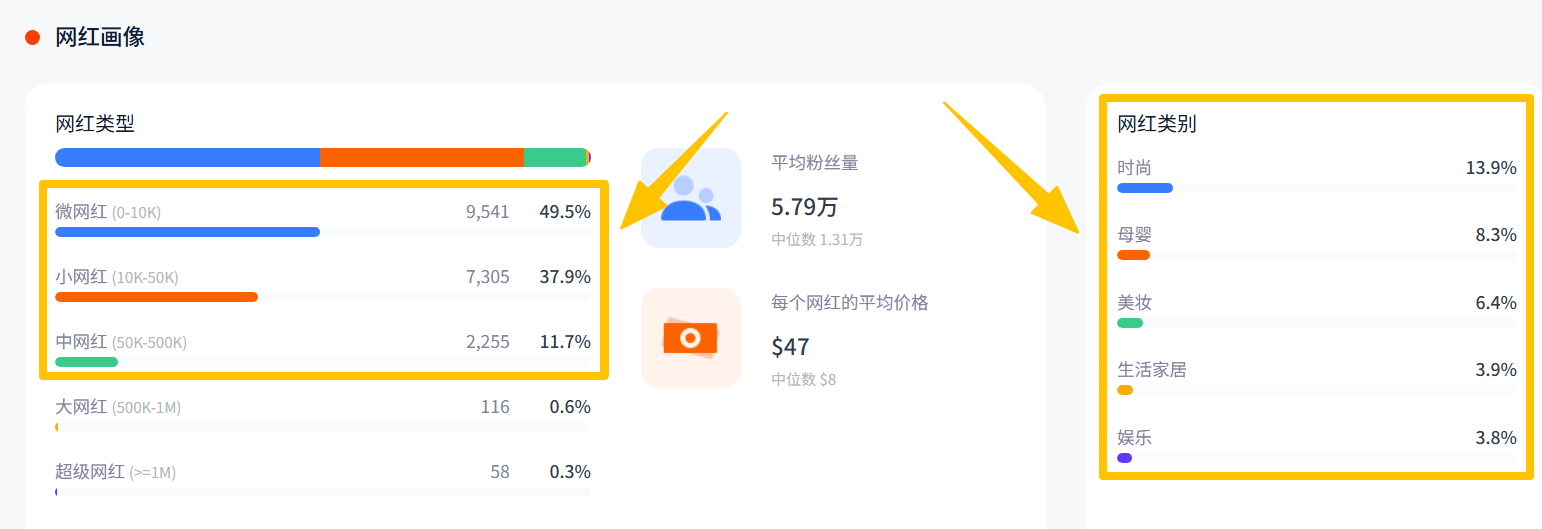Click the $47 average price value
This screenshot has width=1542, height=529.
click(790, 347)
